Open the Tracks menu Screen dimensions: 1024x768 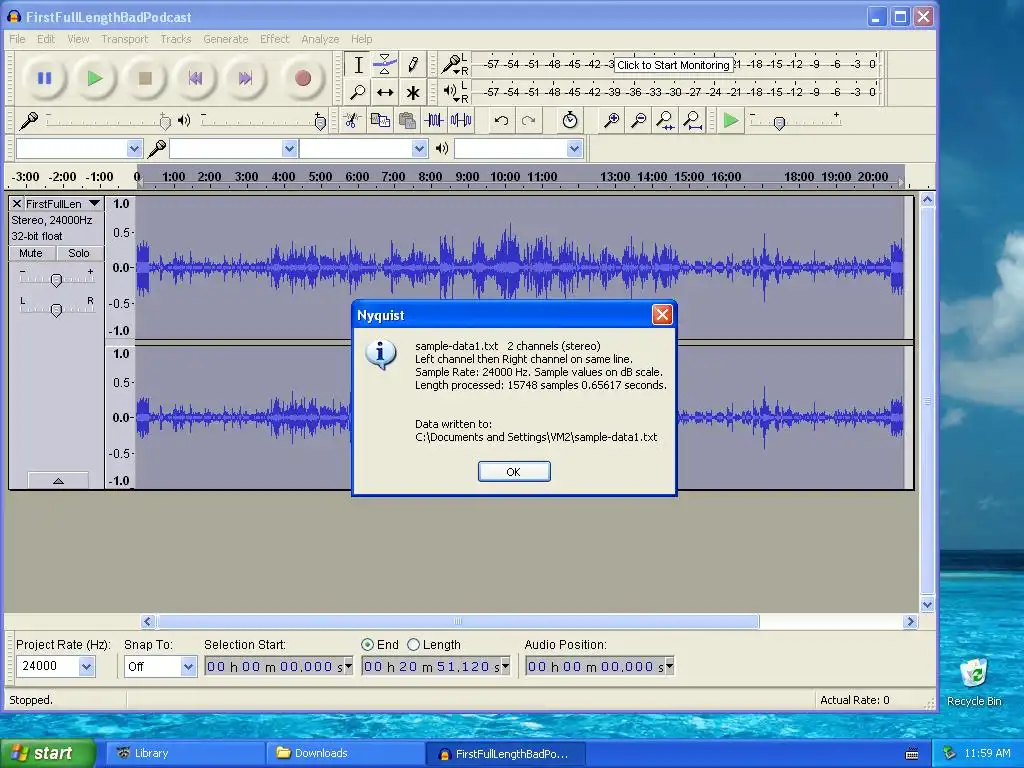(x=176, y=39)
